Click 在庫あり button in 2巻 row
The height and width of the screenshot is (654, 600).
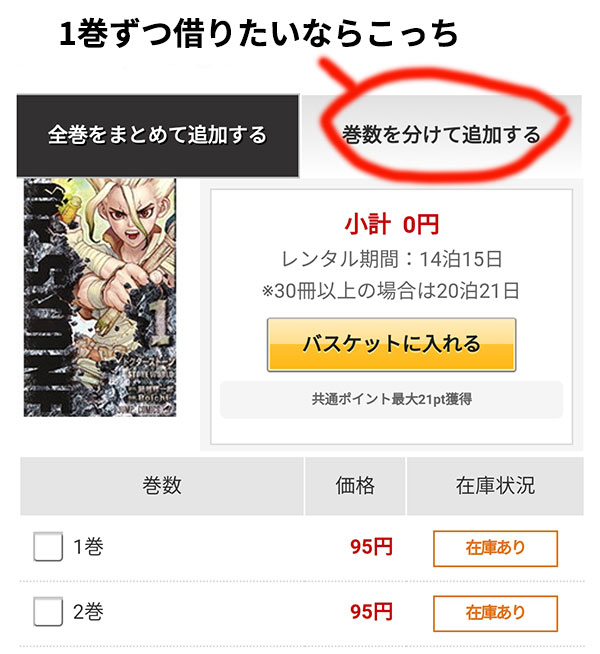click(495, 613)
